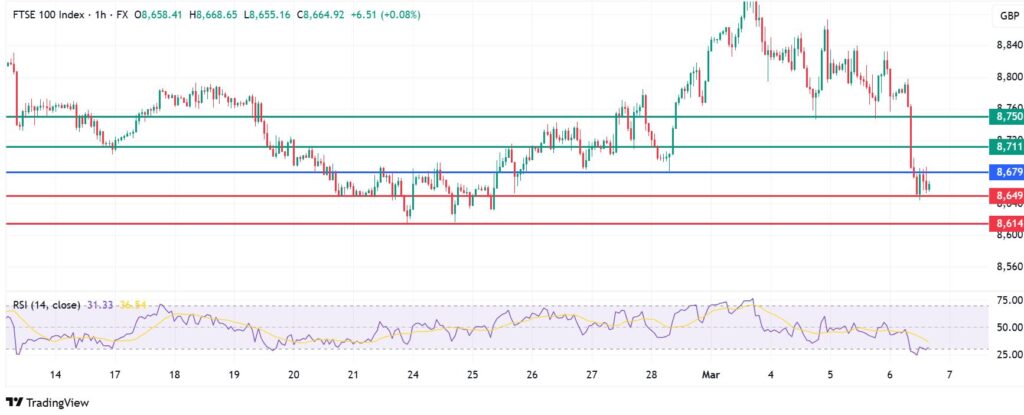Select the 7 date label on time axis
Image resolution: width=1024 pixels, height=415 pixels.
(x=948, y=374)
